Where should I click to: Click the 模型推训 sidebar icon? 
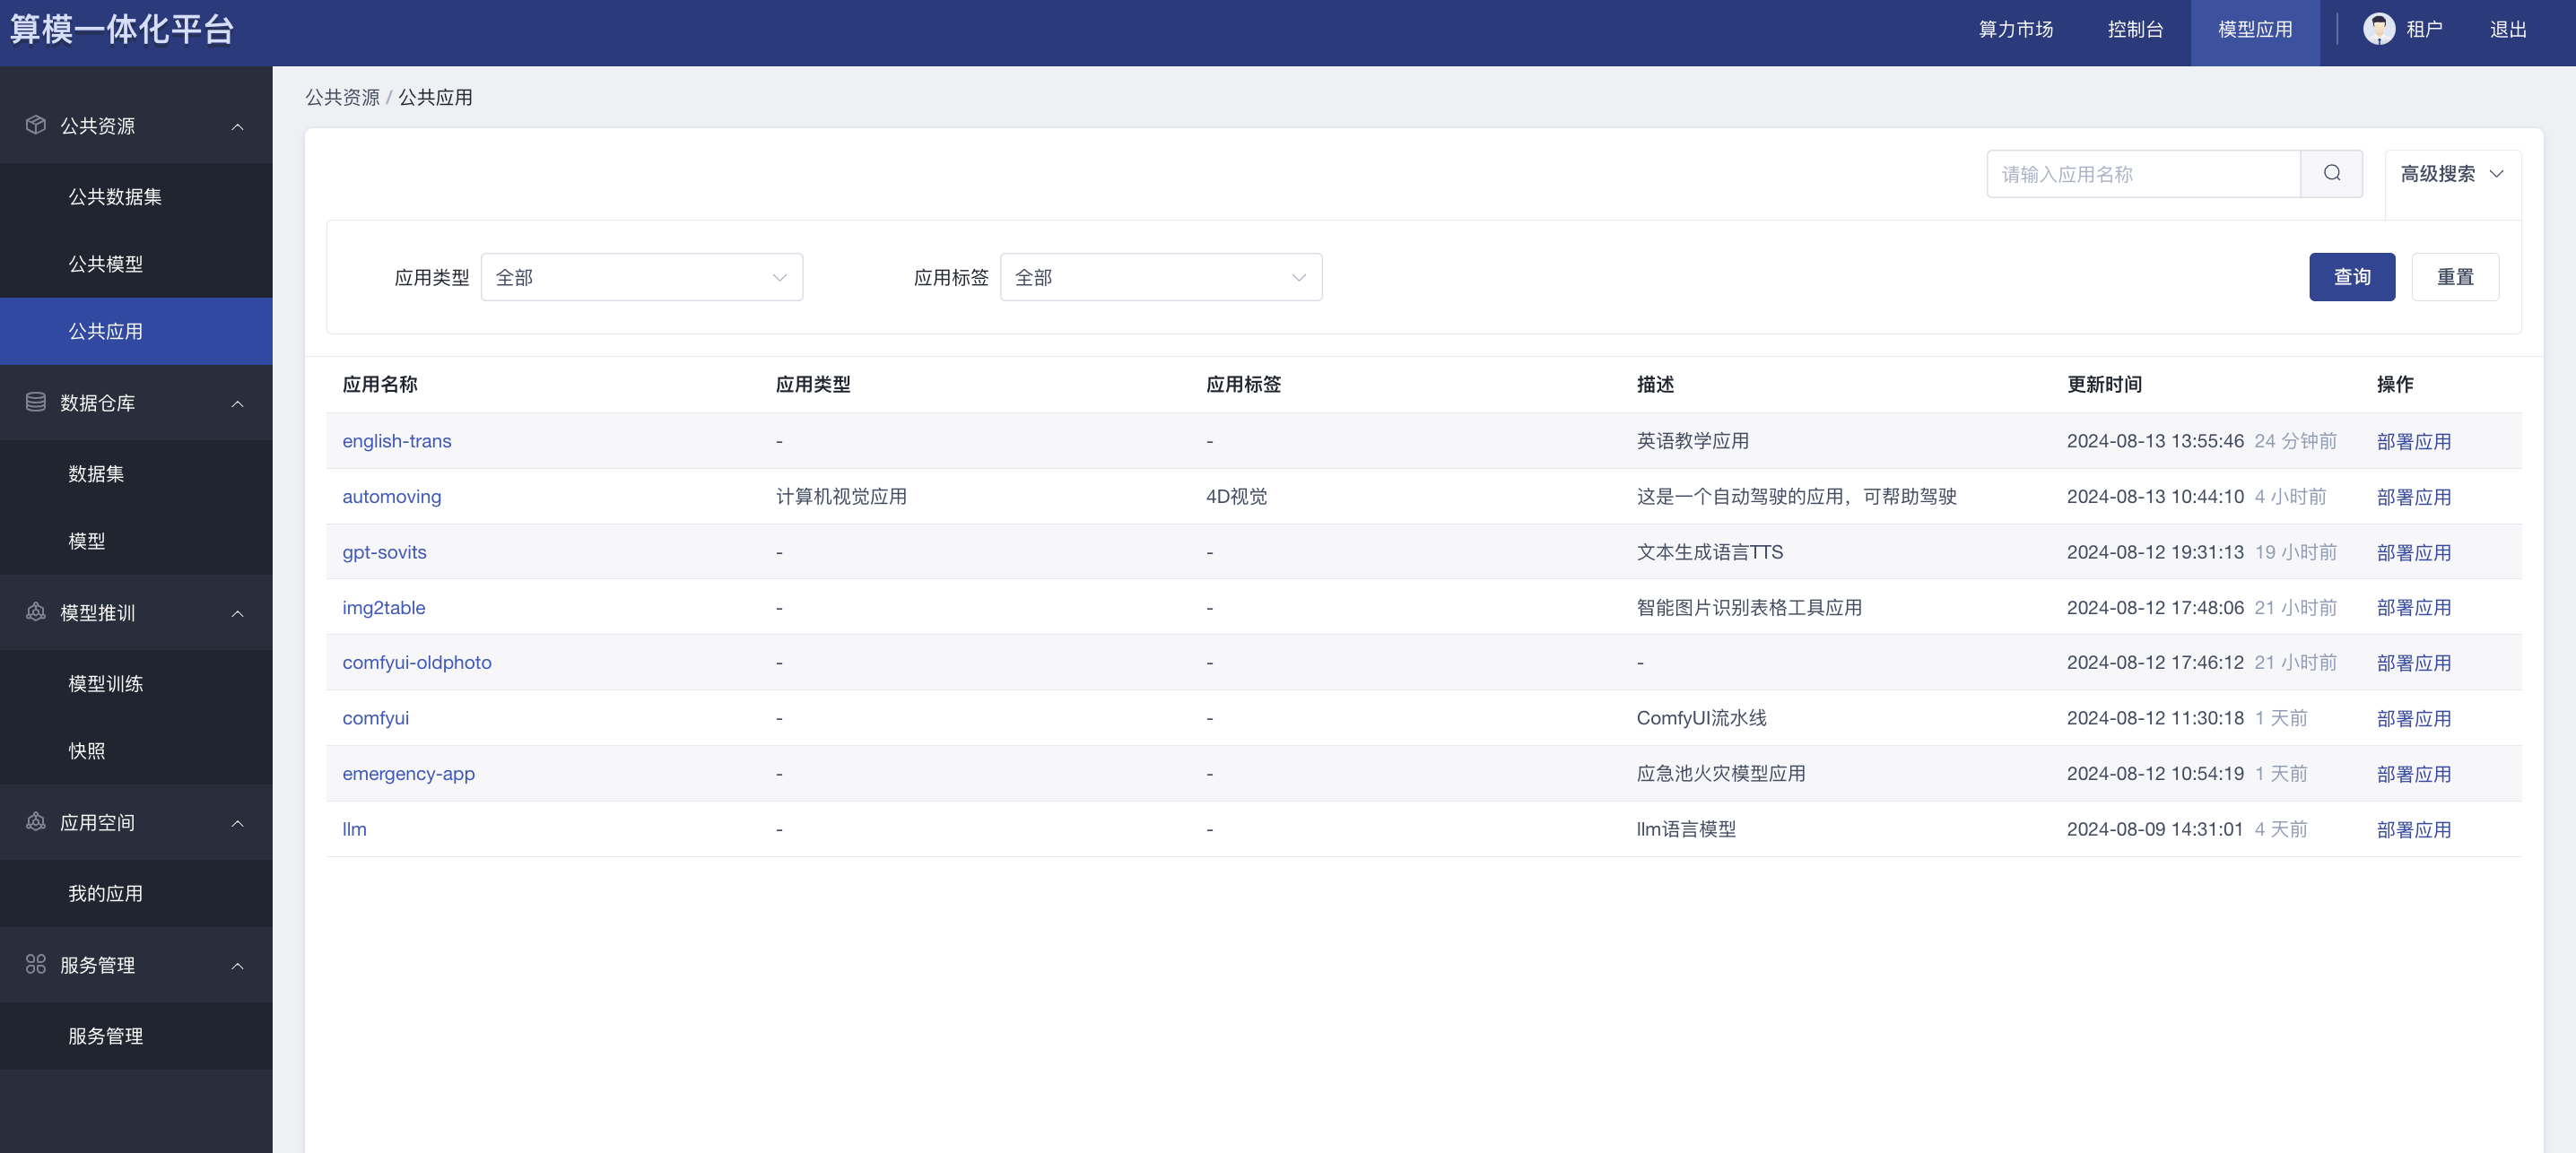(36, 612)
